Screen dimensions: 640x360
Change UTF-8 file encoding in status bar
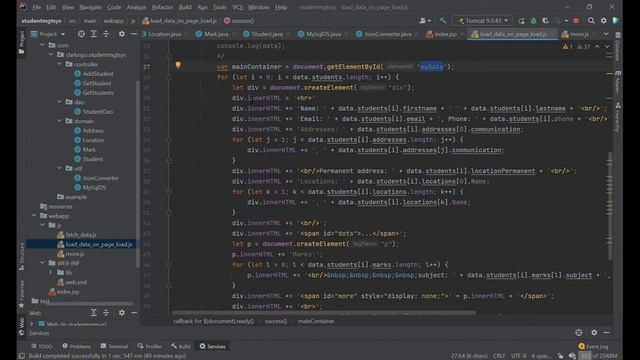(518, 356)
